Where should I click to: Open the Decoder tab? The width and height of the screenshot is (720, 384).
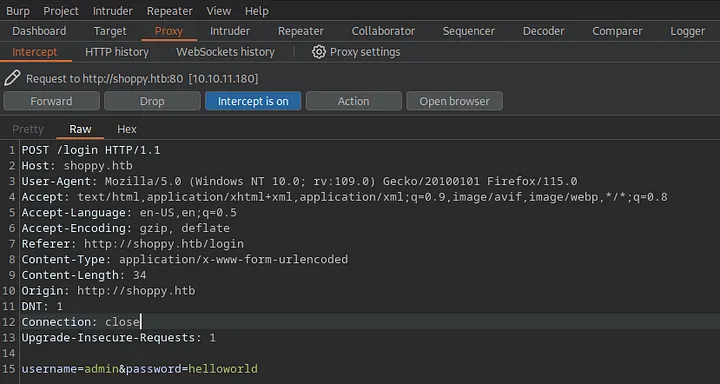click(x=544, y=31)
